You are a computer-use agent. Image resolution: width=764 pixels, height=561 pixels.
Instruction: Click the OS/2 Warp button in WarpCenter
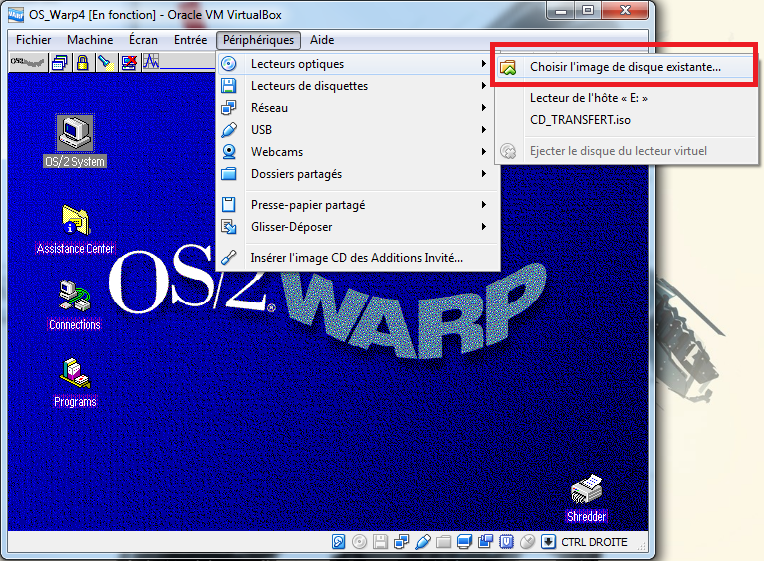26,62
